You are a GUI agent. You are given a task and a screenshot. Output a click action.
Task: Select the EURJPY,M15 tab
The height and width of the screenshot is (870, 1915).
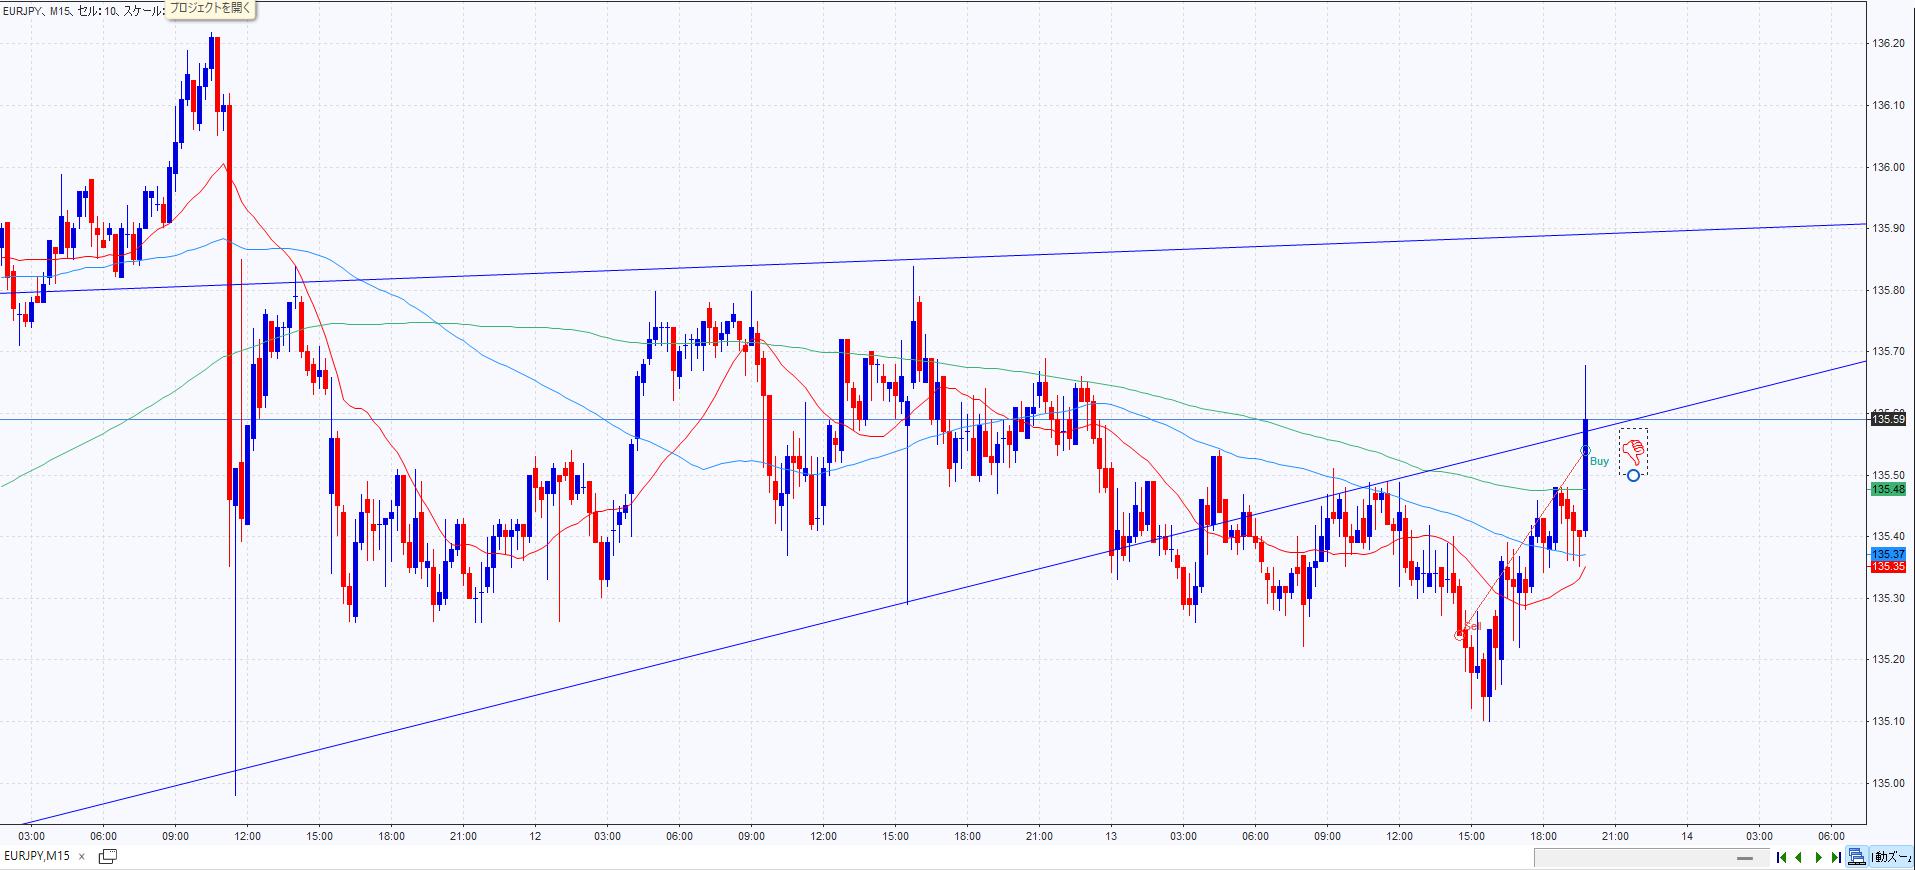(x=37, y=856)
